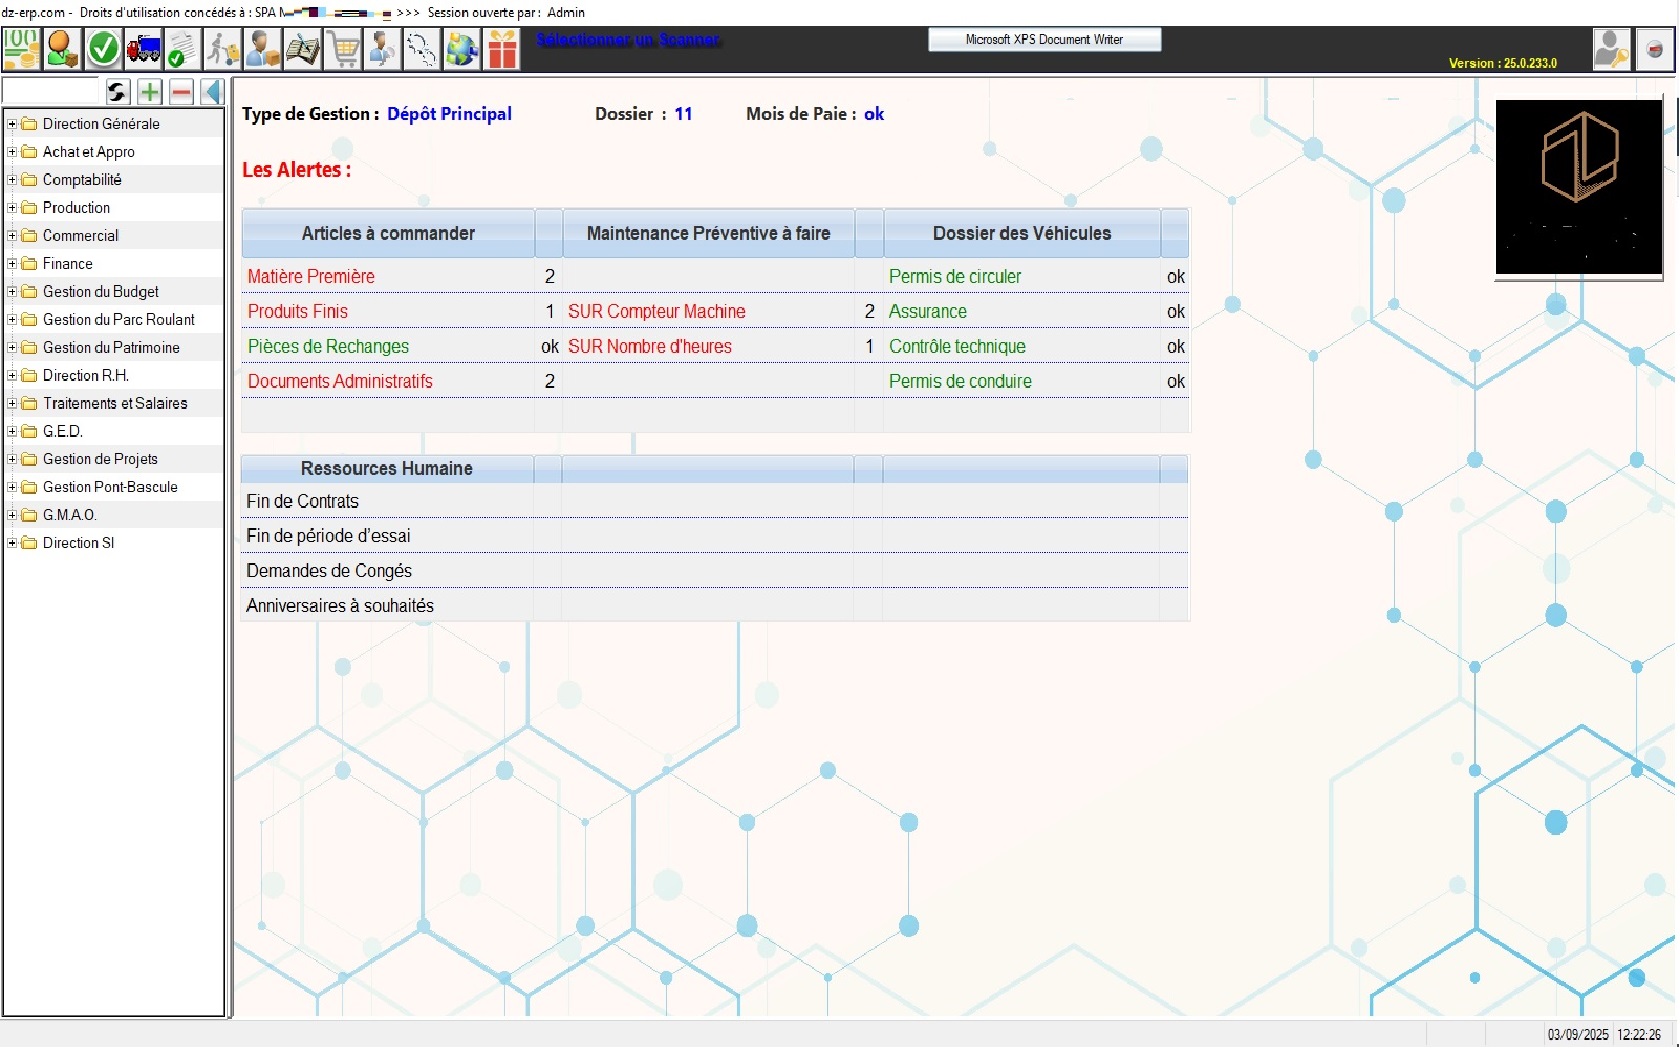Select the Traitements et Salaires folder

pos(114,404)
